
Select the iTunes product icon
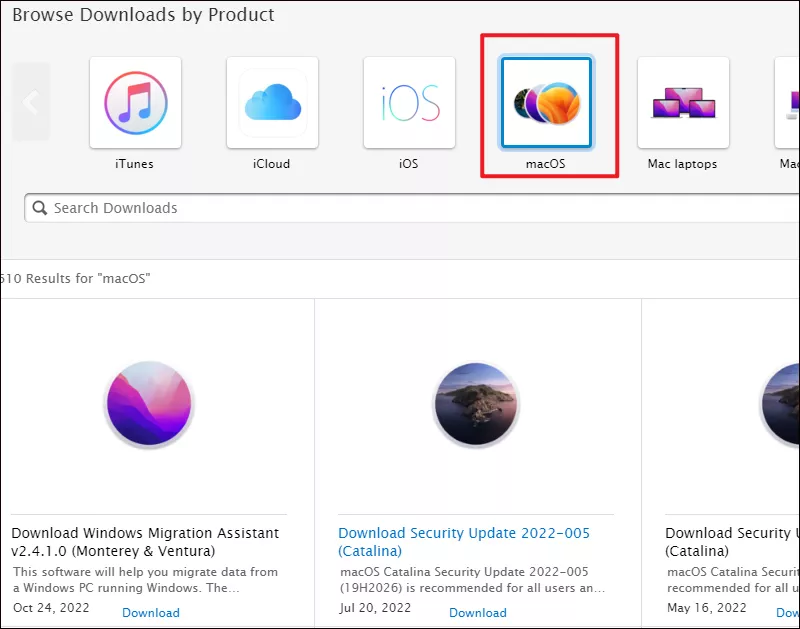135,103
